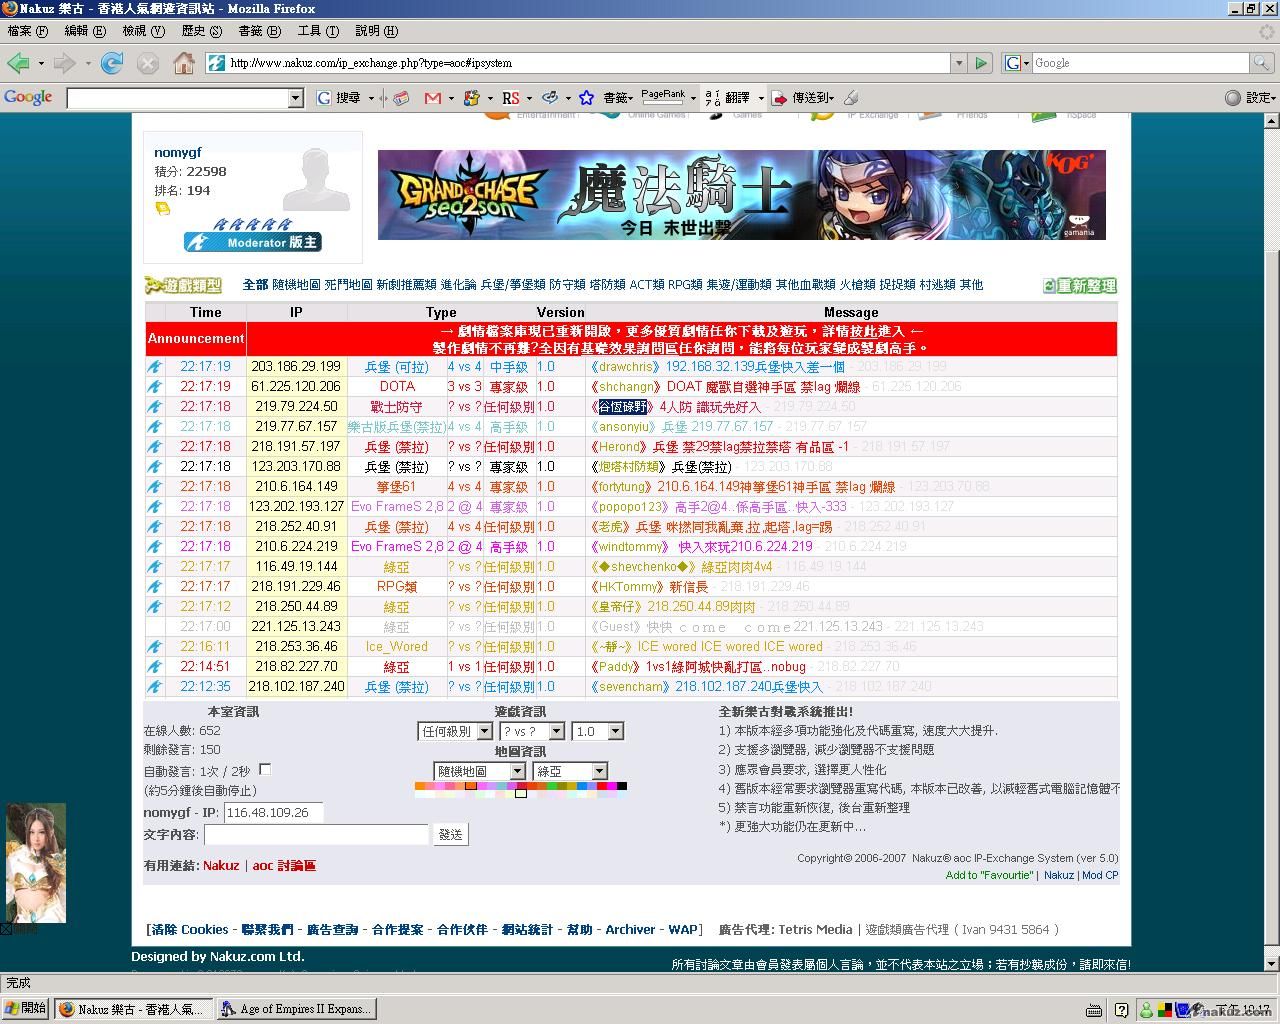
Task: Click the Gmail icon in Google toolbar
Action: tap(432, 98)
